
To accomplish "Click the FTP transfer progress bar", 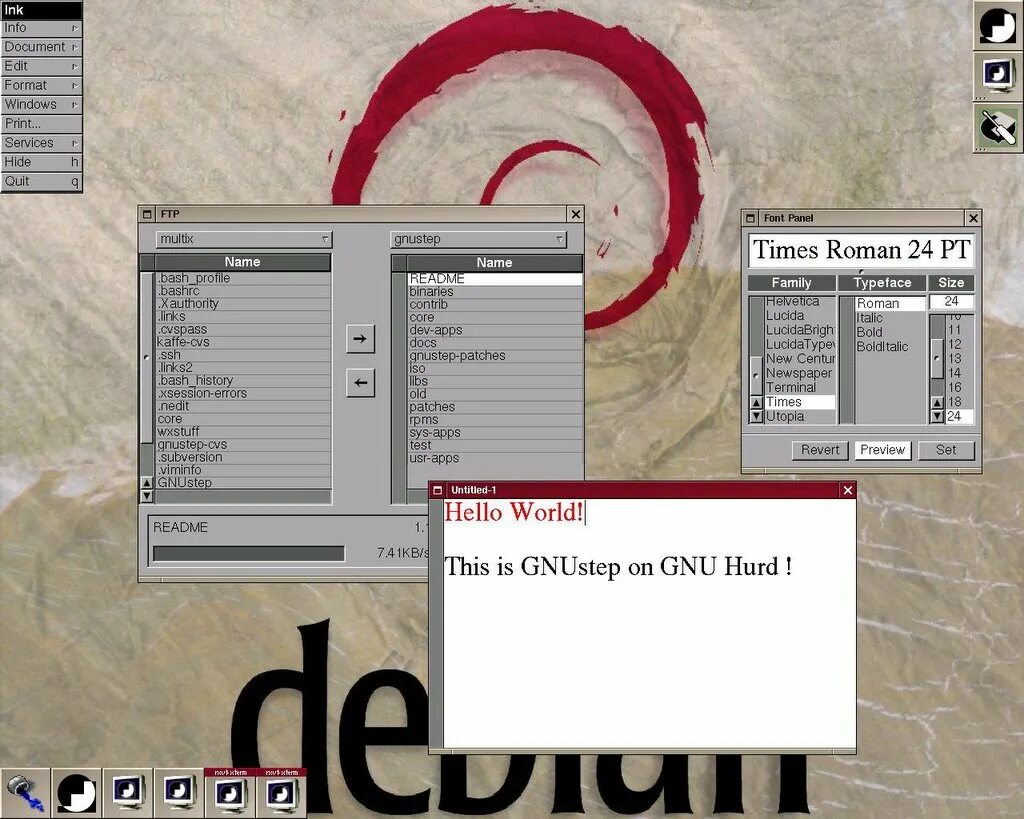I will pos(249,554).
